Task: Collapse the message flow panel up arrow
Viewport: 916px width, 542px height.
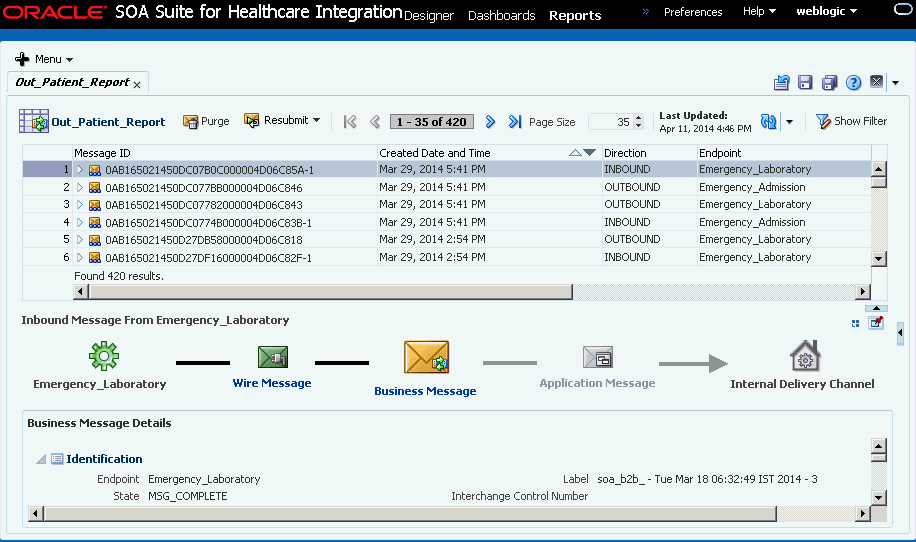Action: click(x=876, y=308)
